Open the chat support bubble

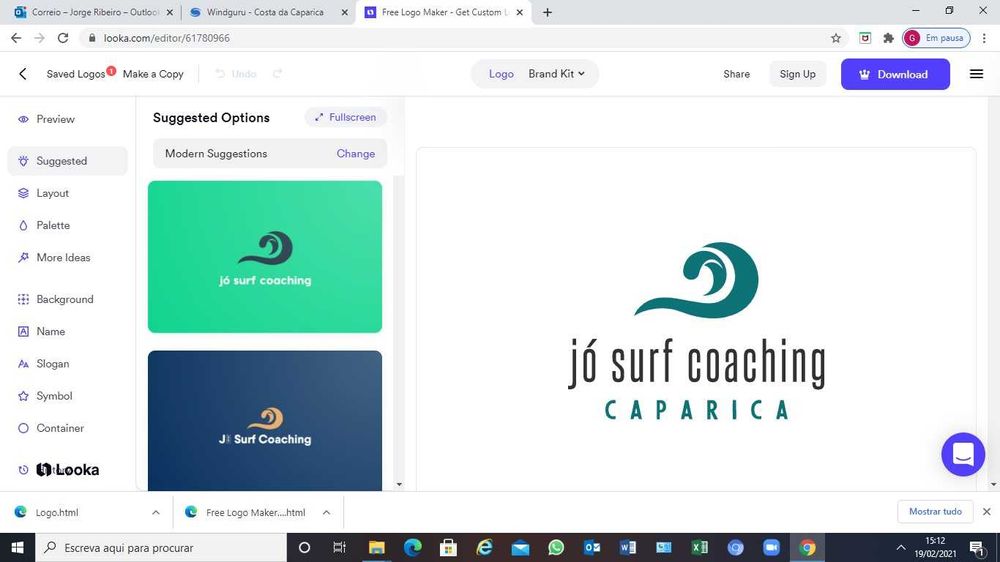tap(963, 454)
